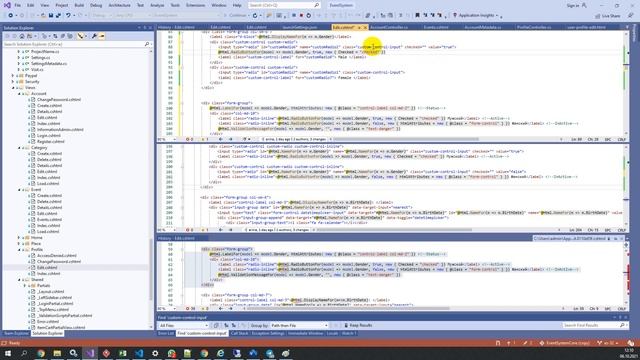Open ChangePassword.cshtml under Account
Screen dimensions: 640x360
pyautogui.click(x=59, y=100)
